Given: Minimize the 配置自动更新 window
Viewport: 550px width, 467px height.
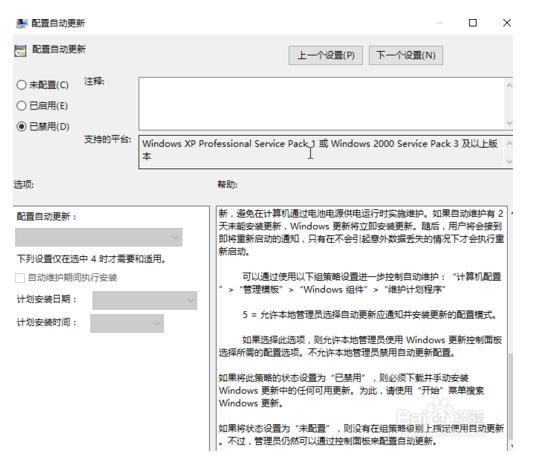Looking at the screenshot, I should click(440, 23).
